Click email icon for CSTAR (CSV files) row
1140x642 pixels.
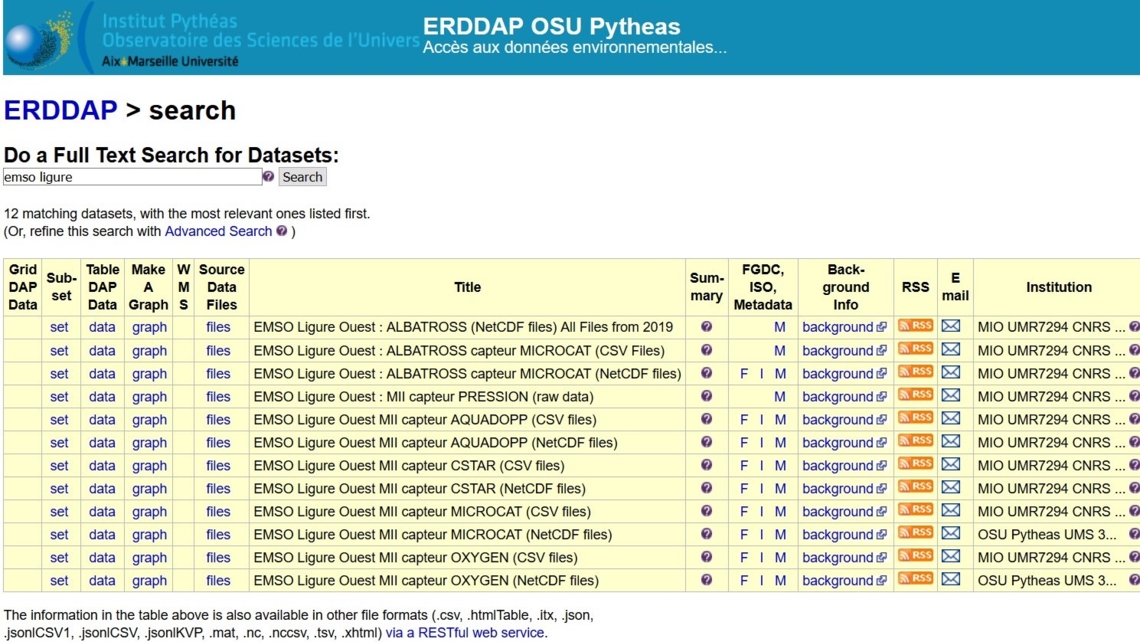[951, 464]
